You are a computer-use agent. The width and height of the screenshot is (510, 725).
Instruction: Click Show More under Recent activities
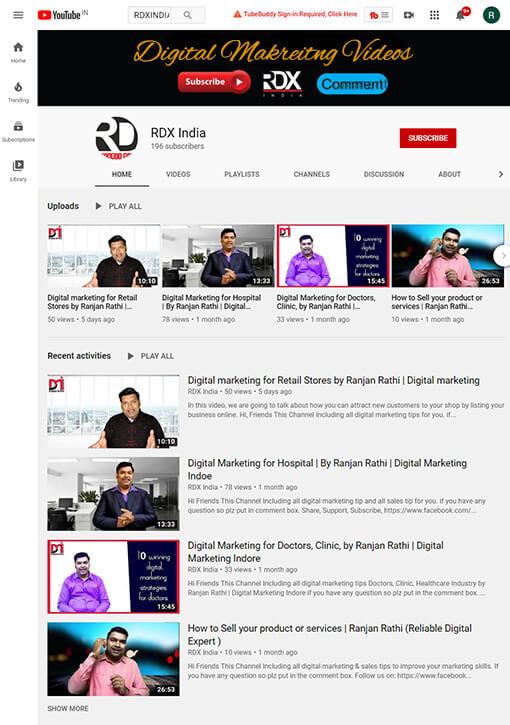point(68,708)
